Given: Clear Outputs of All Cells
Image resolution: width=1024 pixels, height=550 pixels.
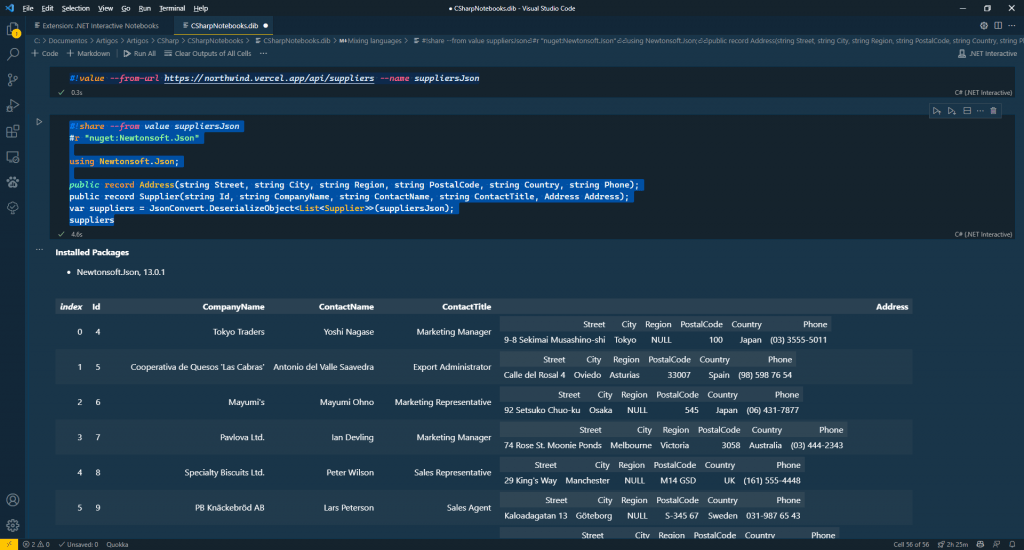Looking at the screenshot, I should (208, 54).
